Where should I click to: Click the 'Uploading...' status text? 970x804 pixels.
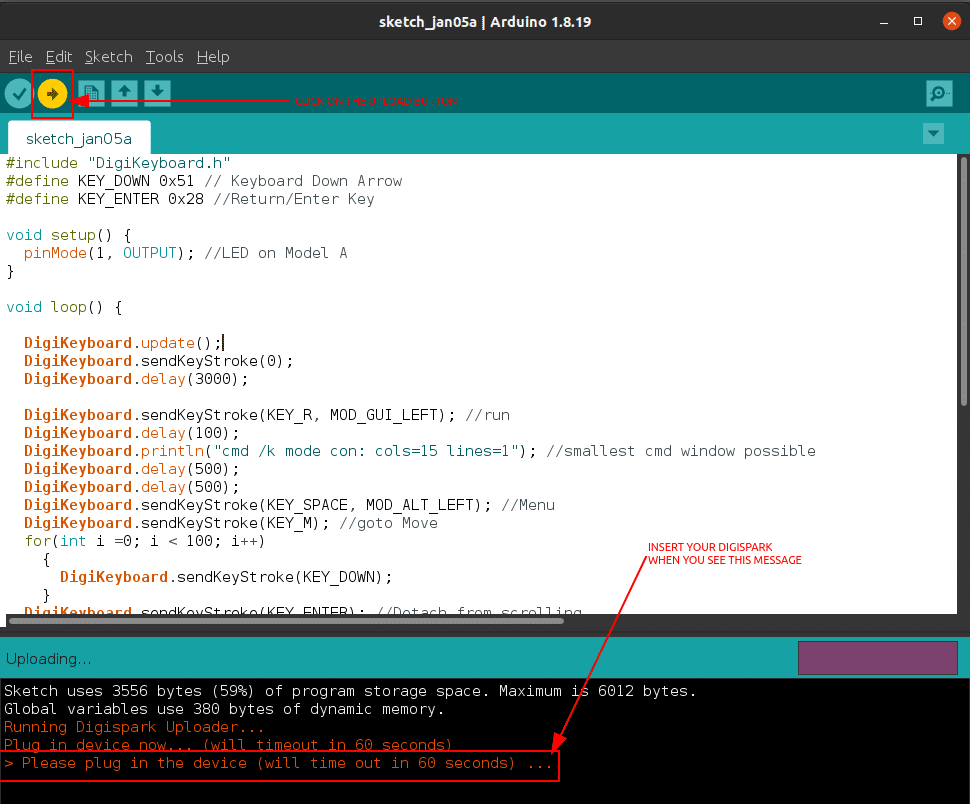click(x=48, y=659)
